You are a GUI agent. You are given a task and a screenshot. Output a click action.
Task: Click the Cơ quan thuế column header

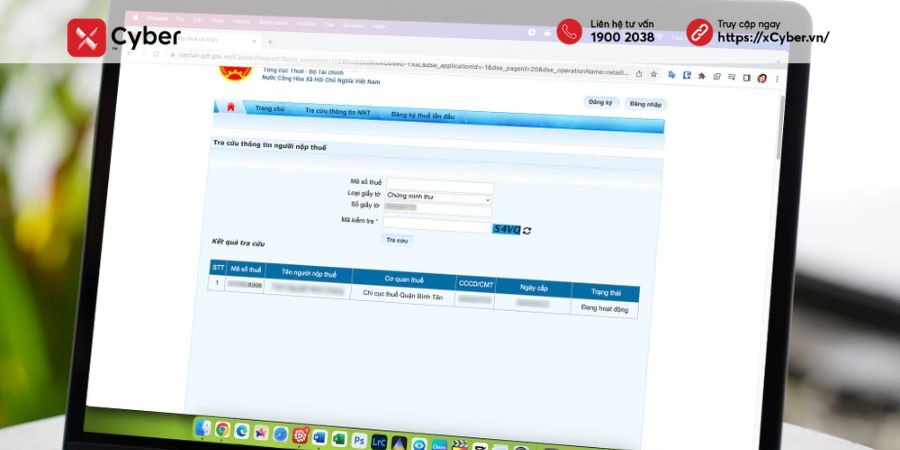point(404,280)
